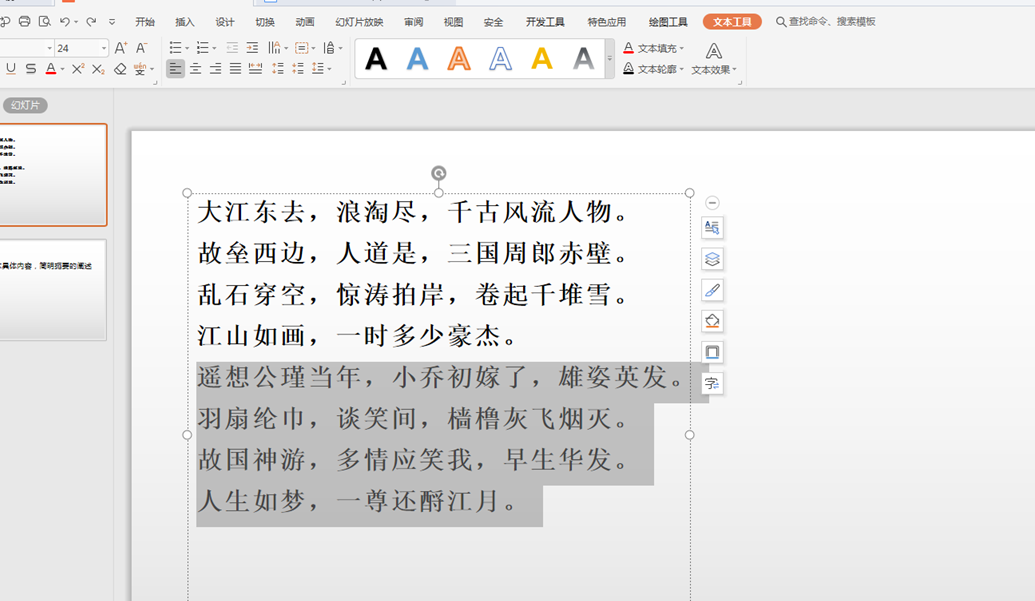Set align right for paragraph
Screen dimensions: 1035x601
pos(215,69)
